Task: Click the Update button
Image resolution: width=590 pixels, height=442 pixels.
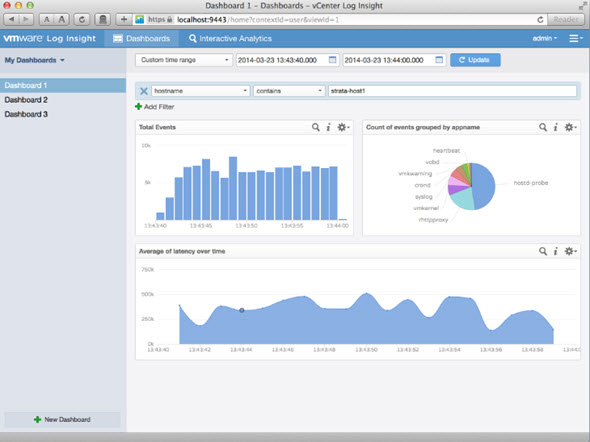Action: (475, 60)
